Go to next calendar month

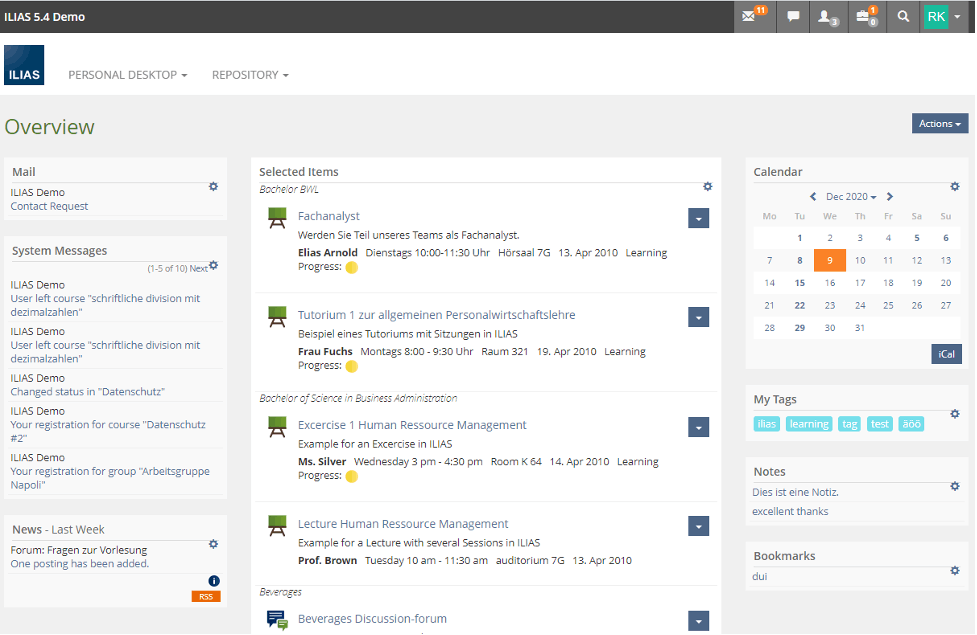click(x=890, y=196)
